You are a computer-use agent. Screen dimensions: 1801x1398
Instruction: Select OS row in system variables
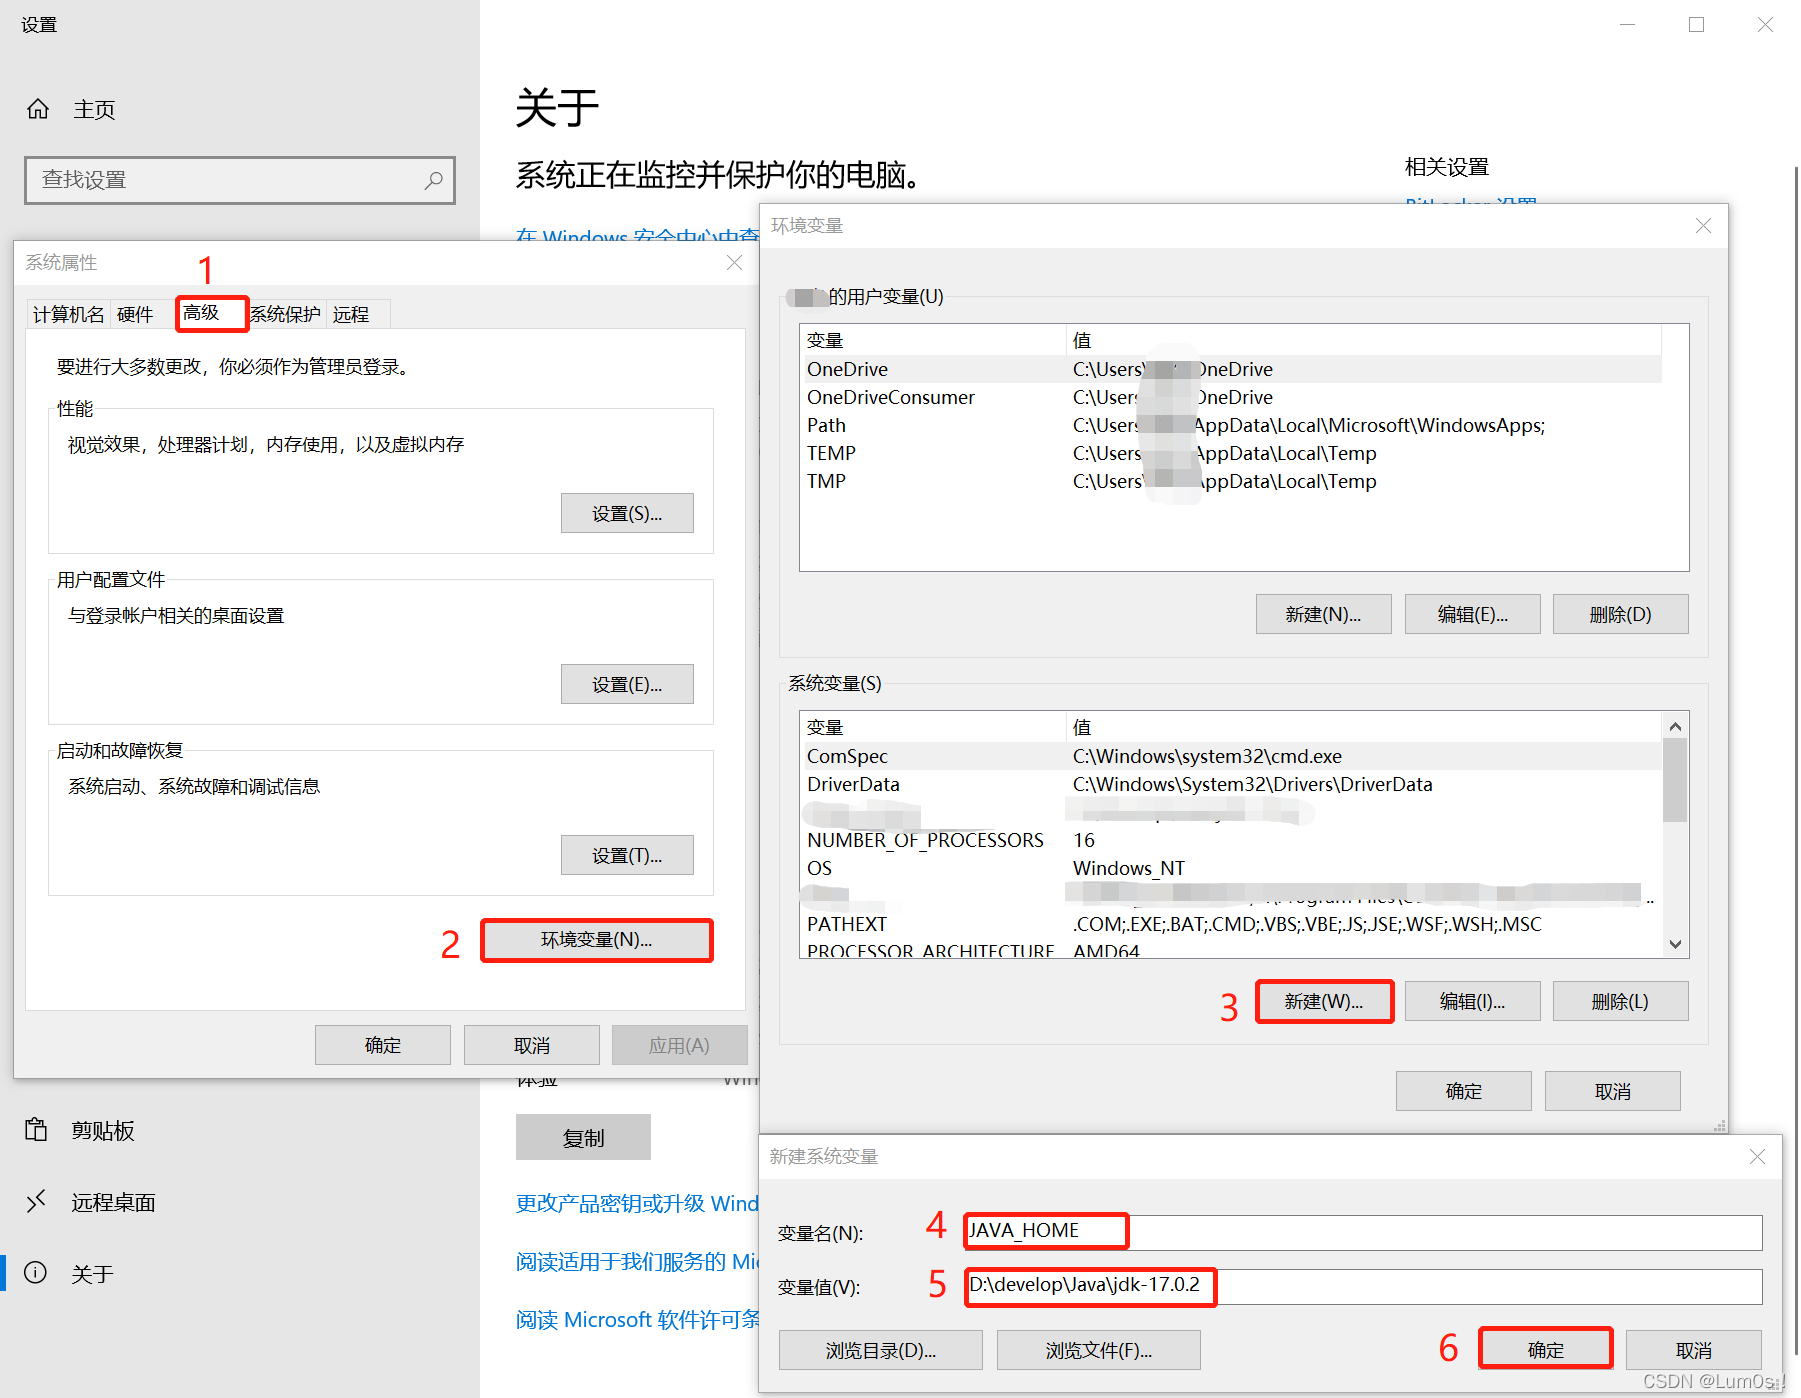click(x=1231, y=868)
